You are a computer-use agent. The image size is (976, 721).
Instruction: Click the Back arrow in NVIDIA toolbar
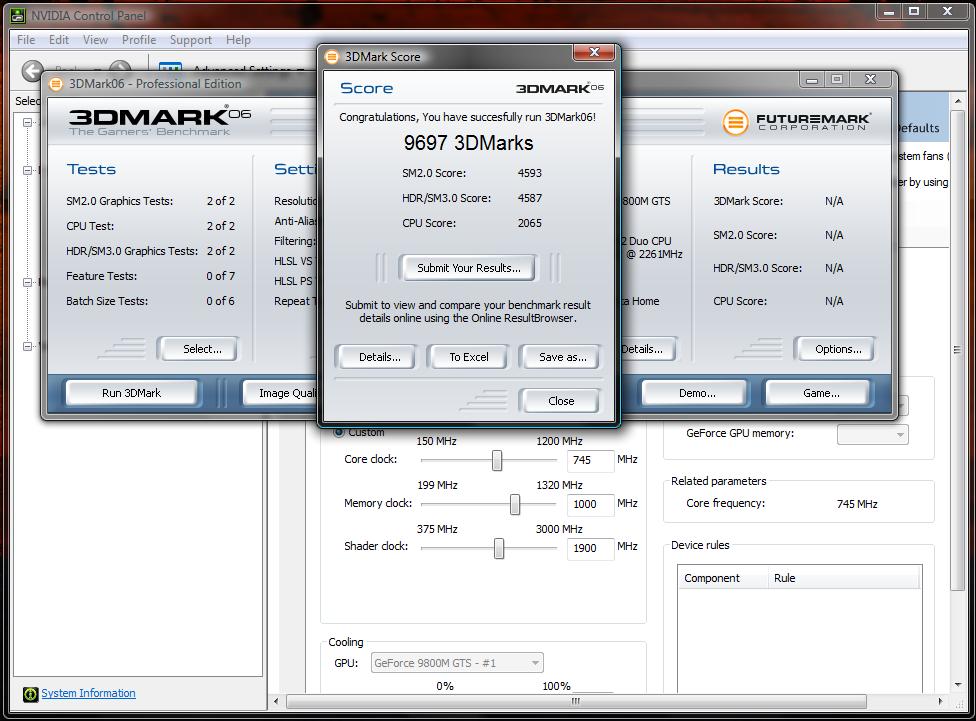coord(32,71)
